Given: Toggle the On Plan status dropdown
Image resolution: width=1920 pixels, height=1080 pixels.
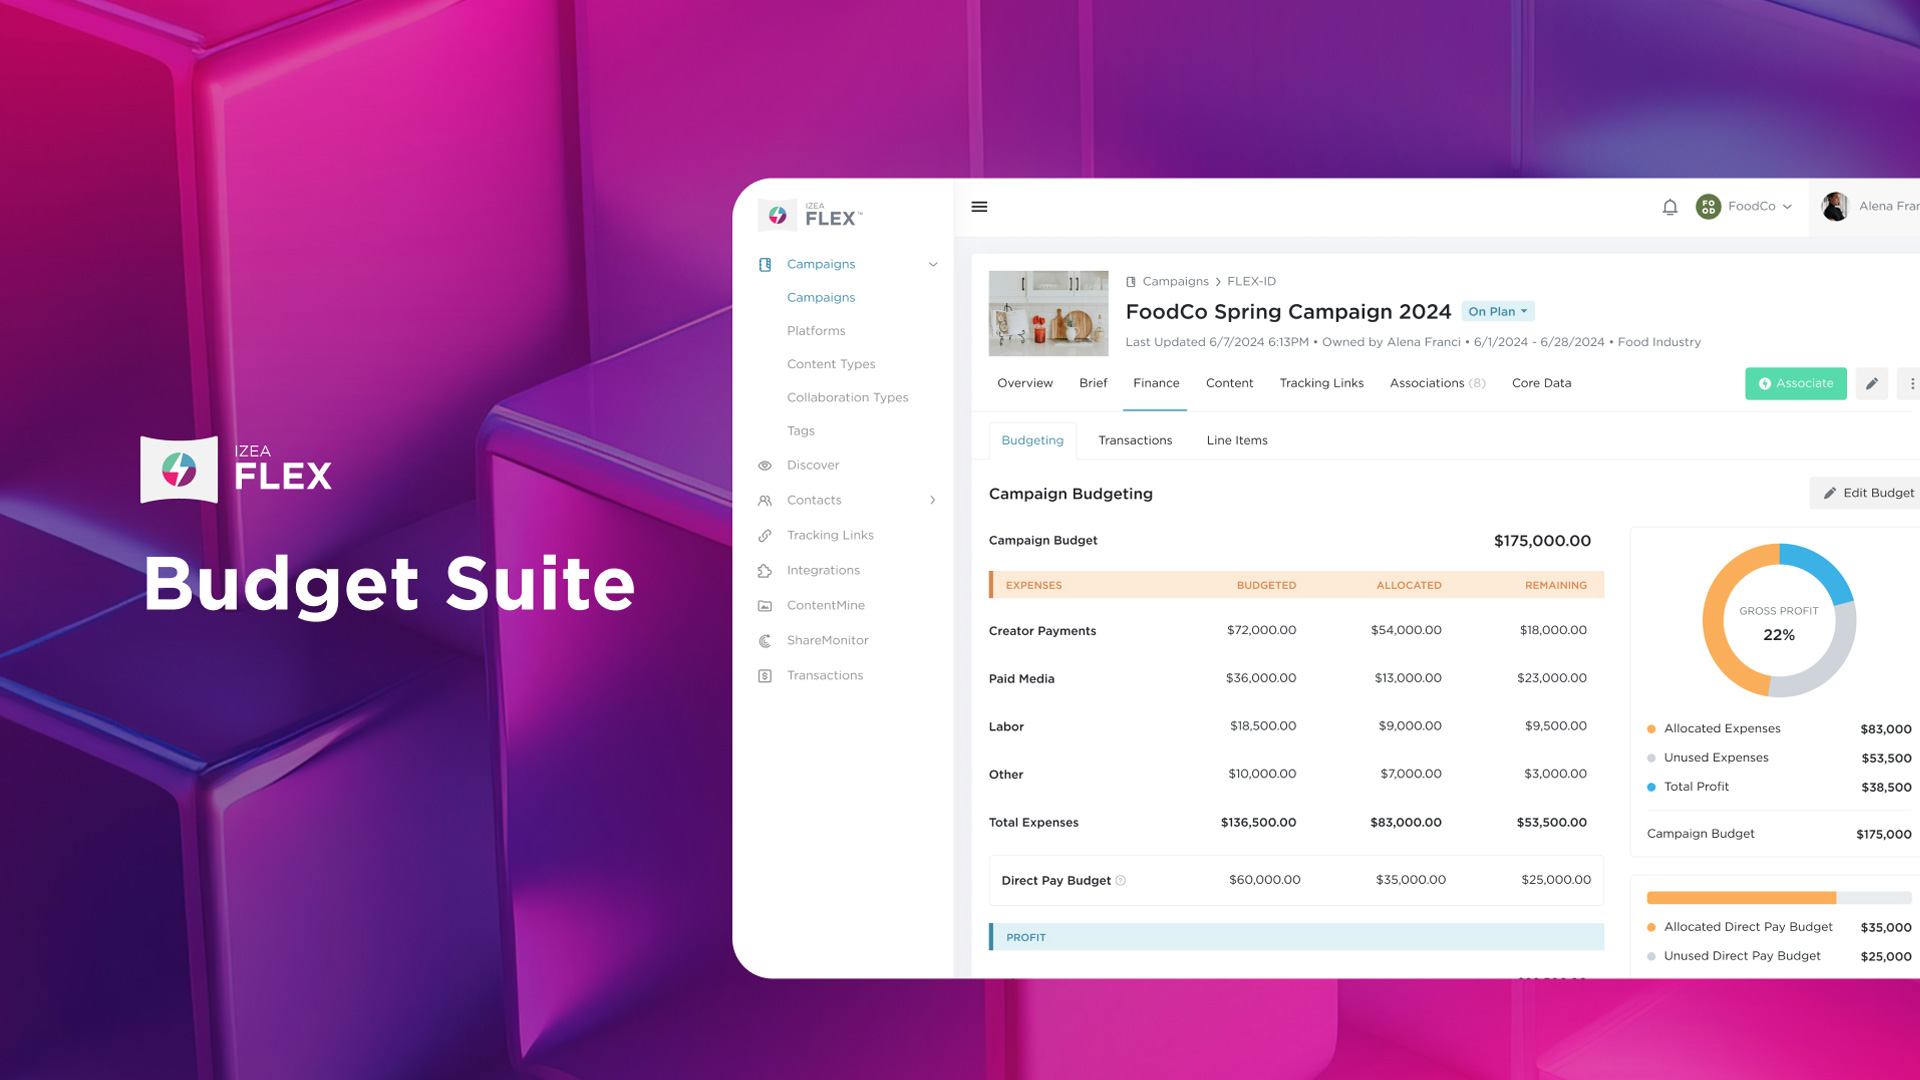Looking at the screenshot, I should (x=1494, y=310).
